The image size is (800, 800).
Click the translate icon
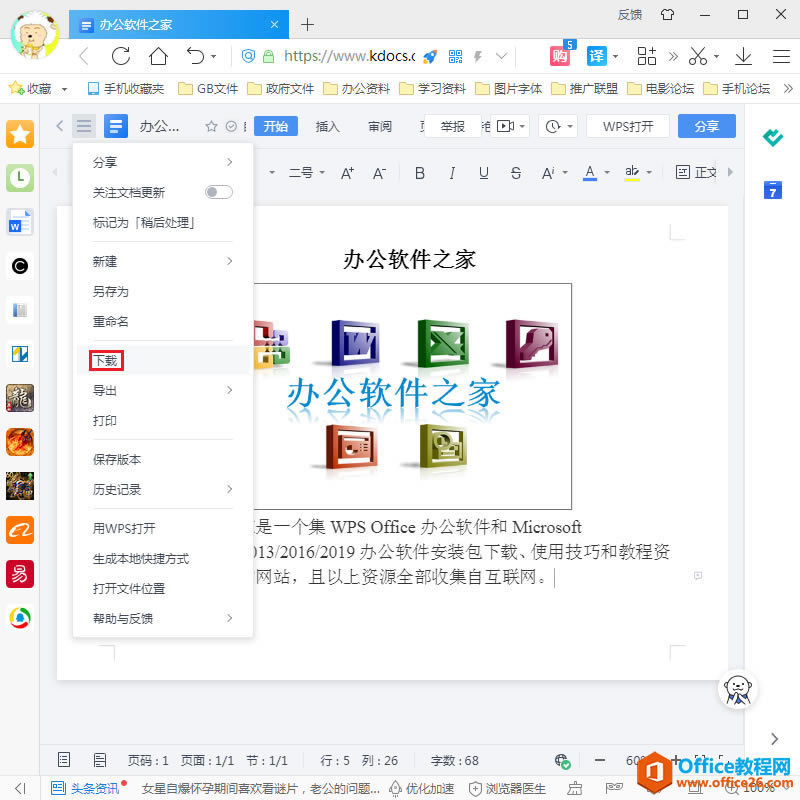pos(596,56)
